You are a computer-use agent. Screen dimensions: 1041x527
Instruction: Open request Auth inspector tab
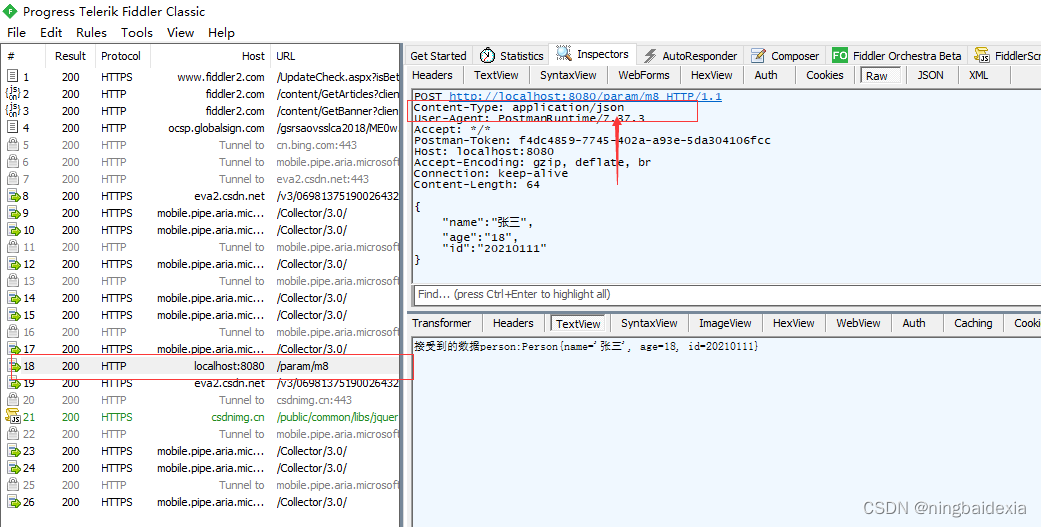(x=766, y=75)
